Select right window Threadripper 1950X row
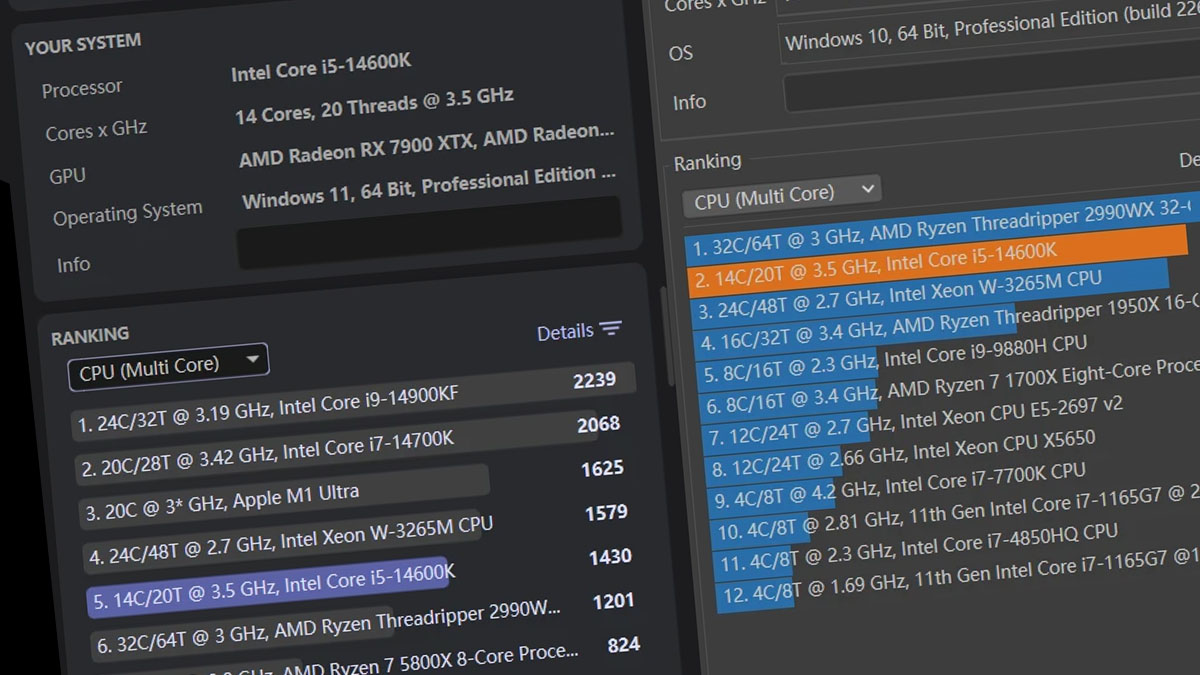 (945, 325)
